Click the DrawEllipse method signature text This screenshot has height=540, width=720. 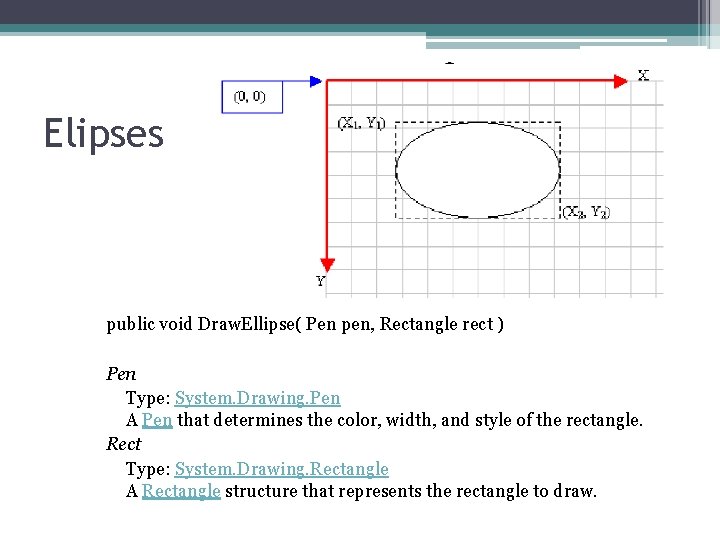coord(305,324)
